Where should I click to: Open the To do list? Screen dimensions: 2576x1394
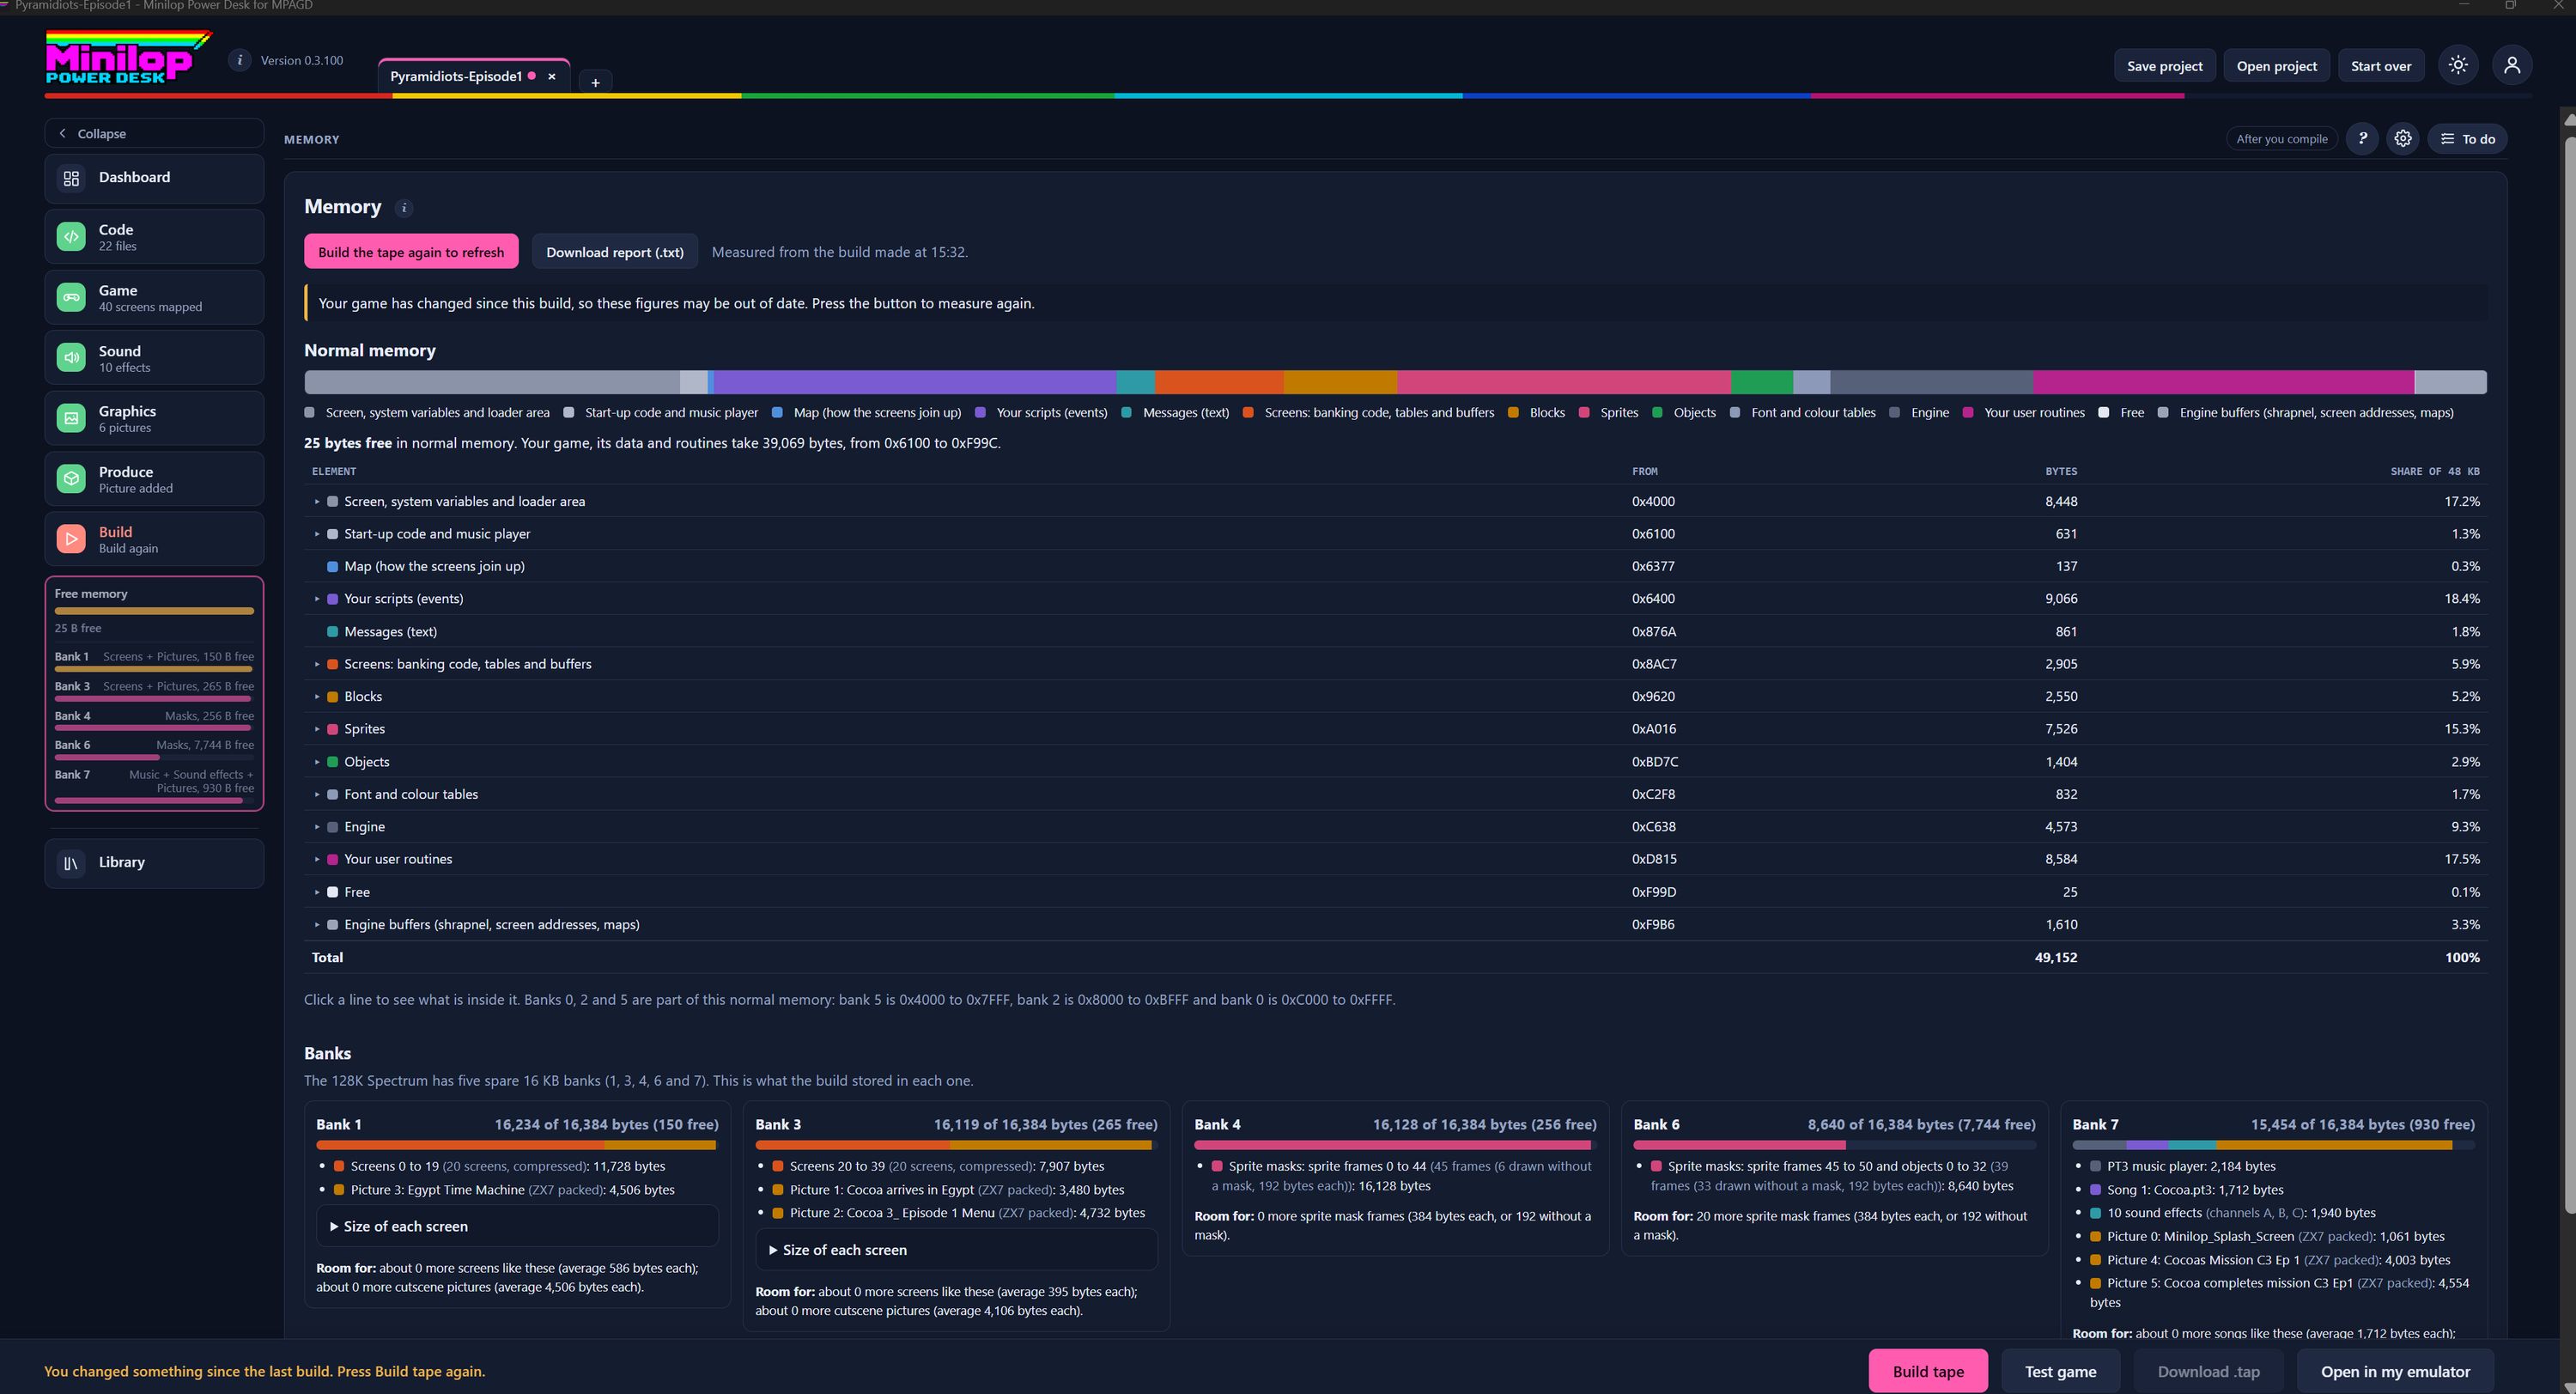pos(2467,139)
